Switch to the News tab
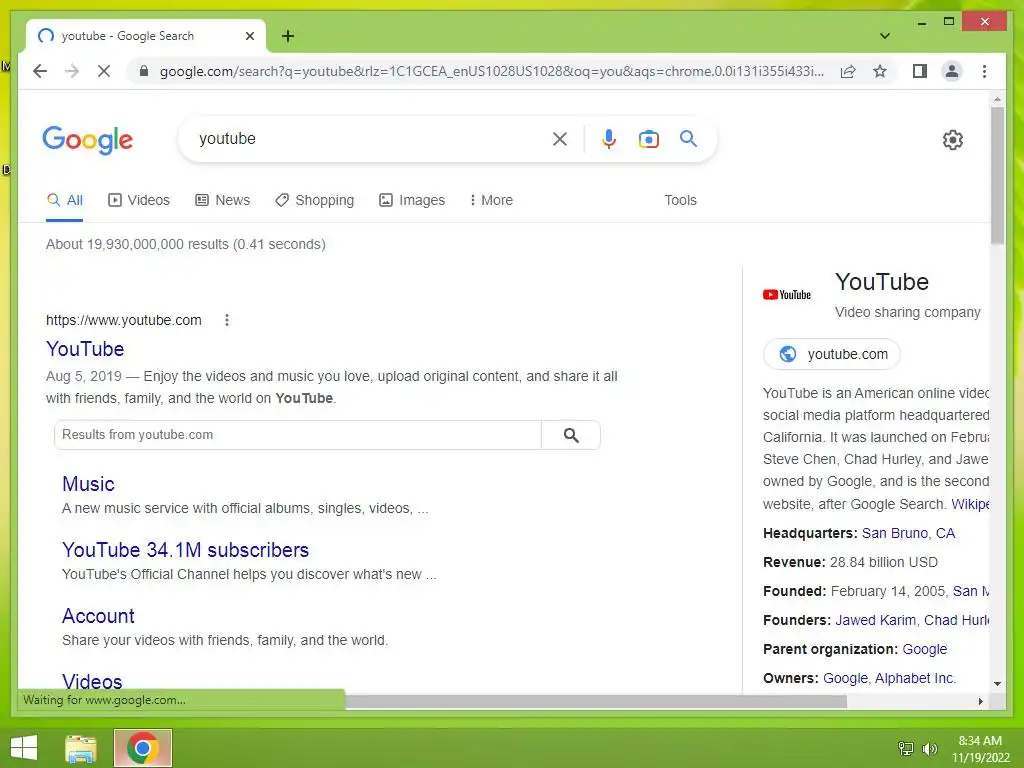Image resolution: width=1024 pixels, height=768 pixels. click(x=223, y=200)
